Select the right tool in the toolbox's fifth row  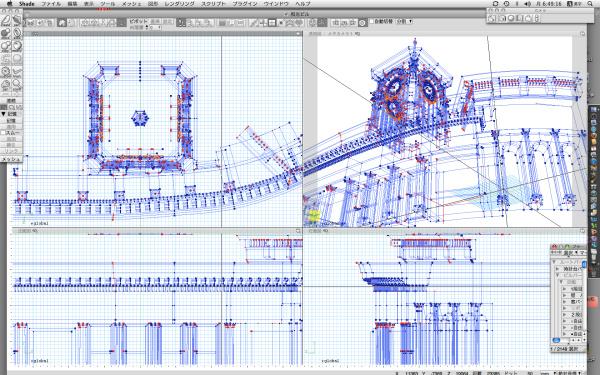17,72
